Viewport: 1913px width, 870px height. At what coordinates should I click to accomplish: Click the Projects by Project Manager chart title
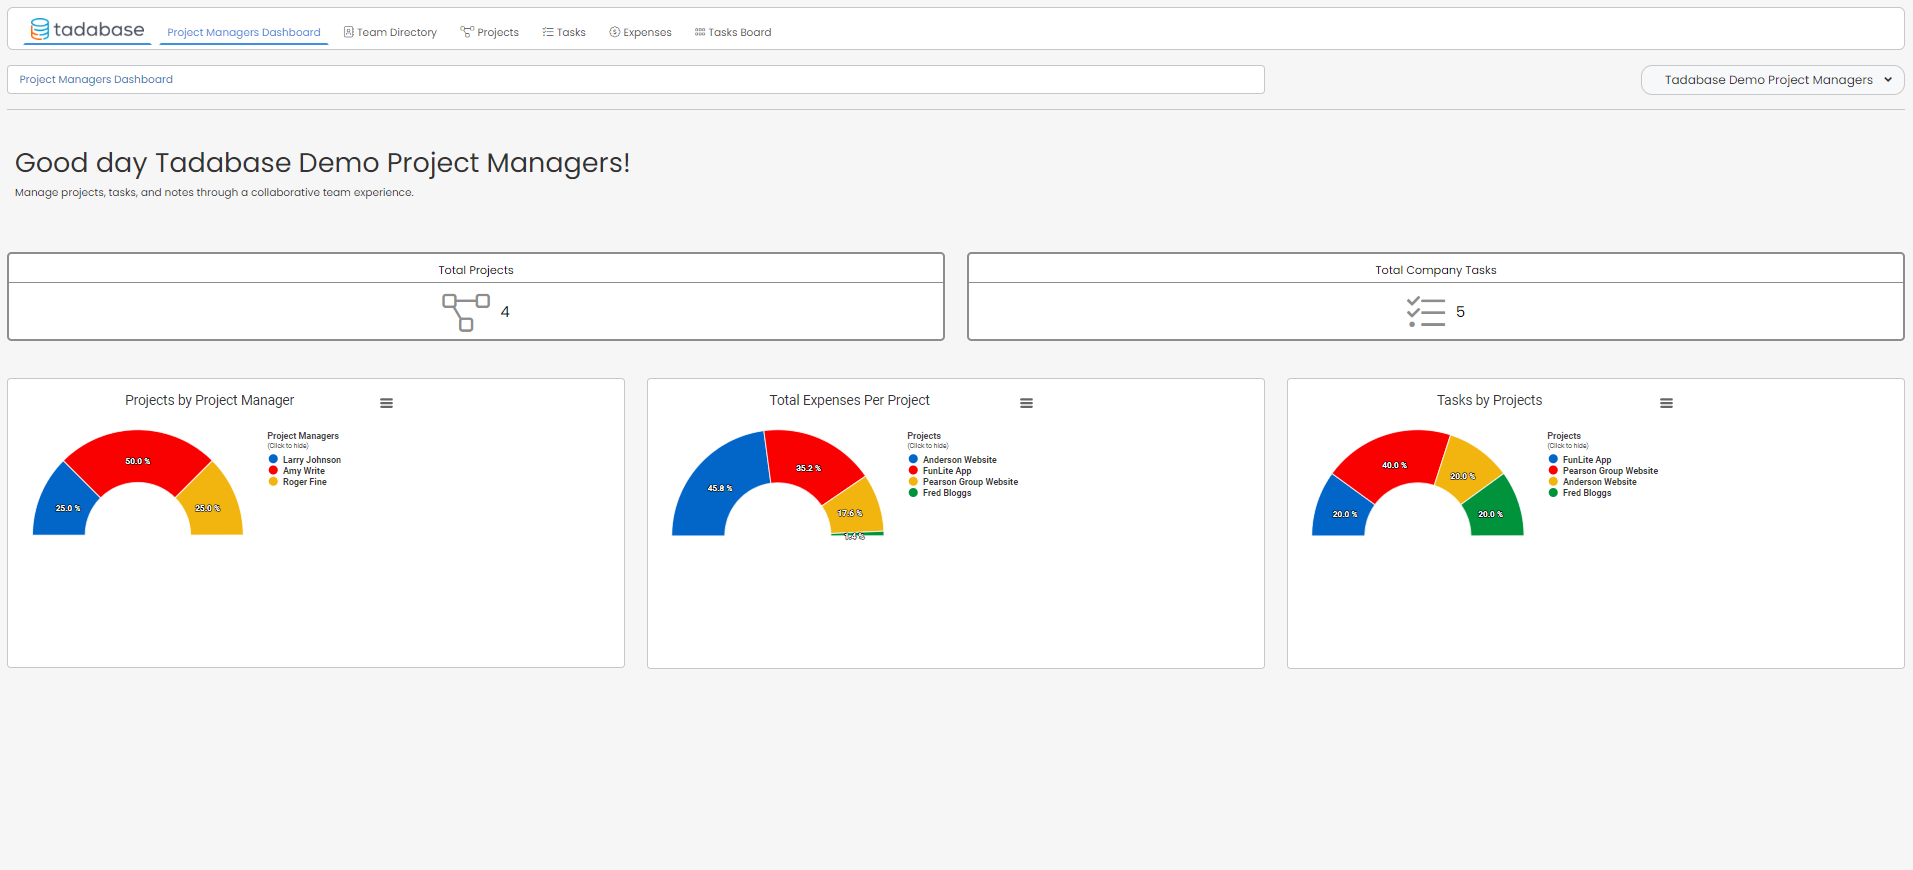click(209, 400)
